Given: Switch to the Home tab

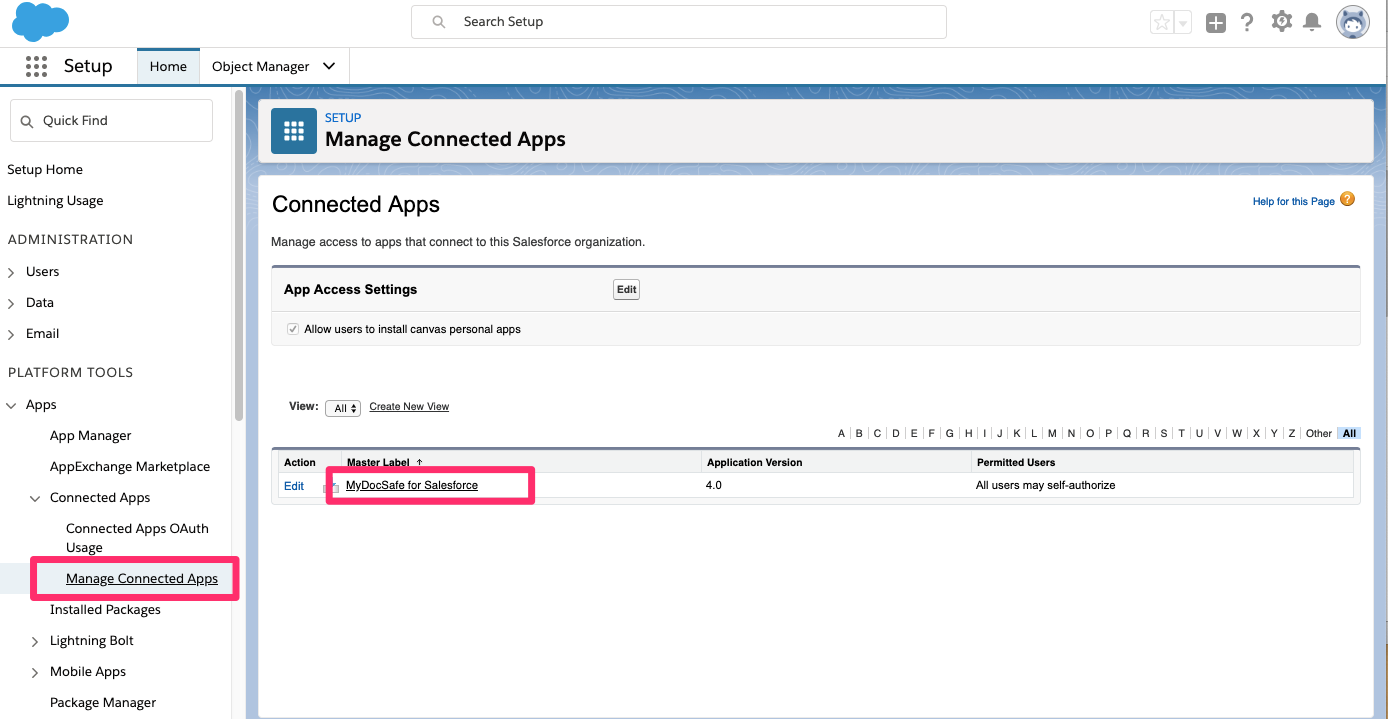Looking at the screenshot, I should [168, 66].
